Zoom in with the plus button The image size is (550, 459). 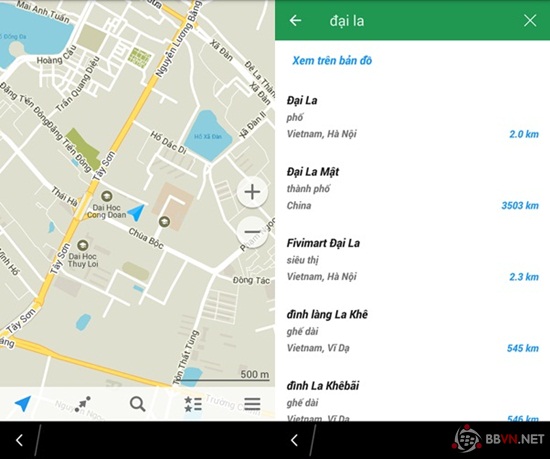point(252,192)
